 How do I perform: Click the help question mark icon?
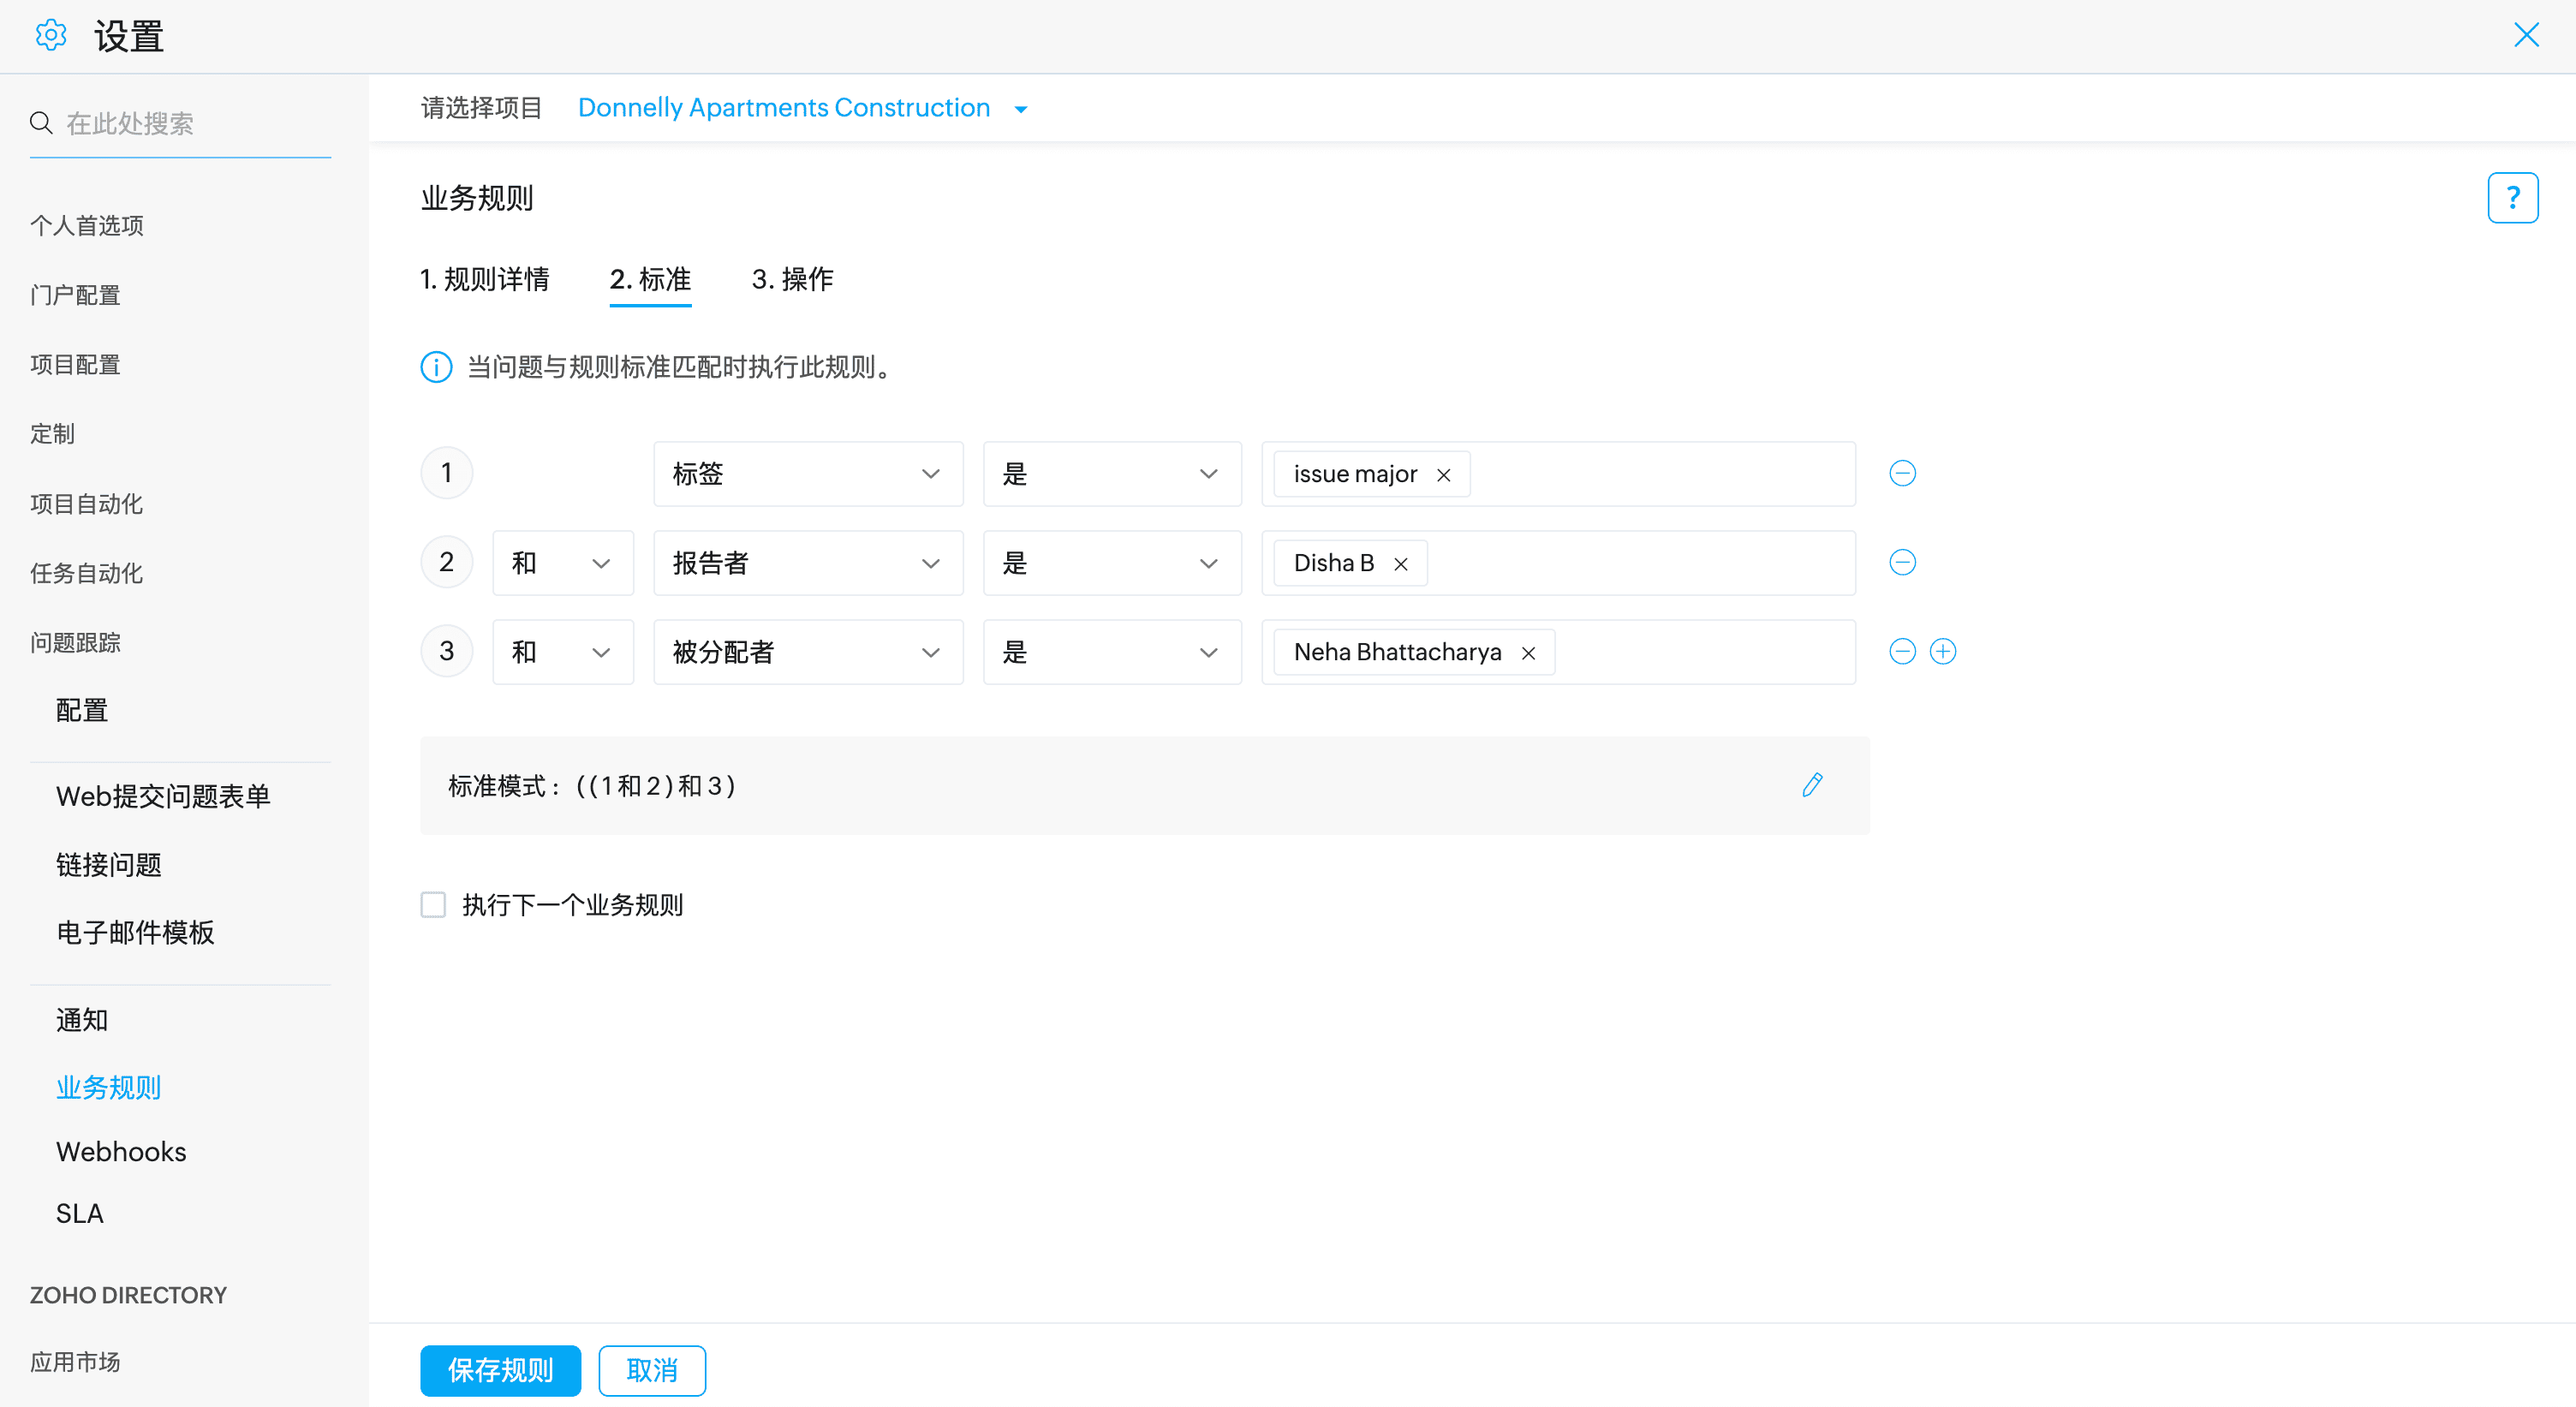2511,198
